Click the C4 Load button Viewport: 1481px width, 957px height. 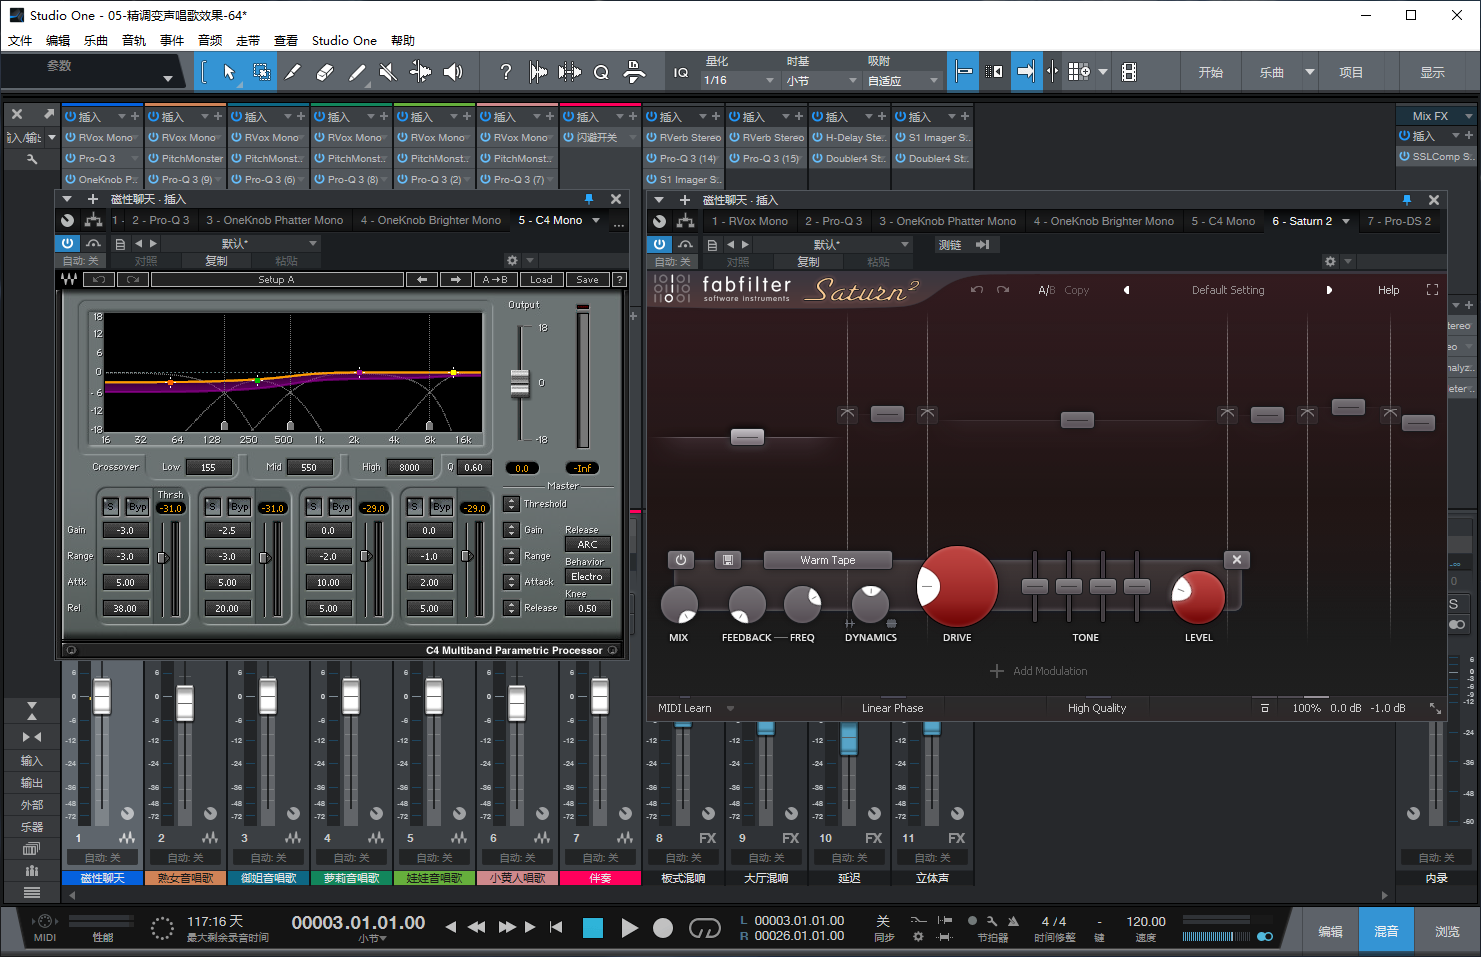coord(541,280)
